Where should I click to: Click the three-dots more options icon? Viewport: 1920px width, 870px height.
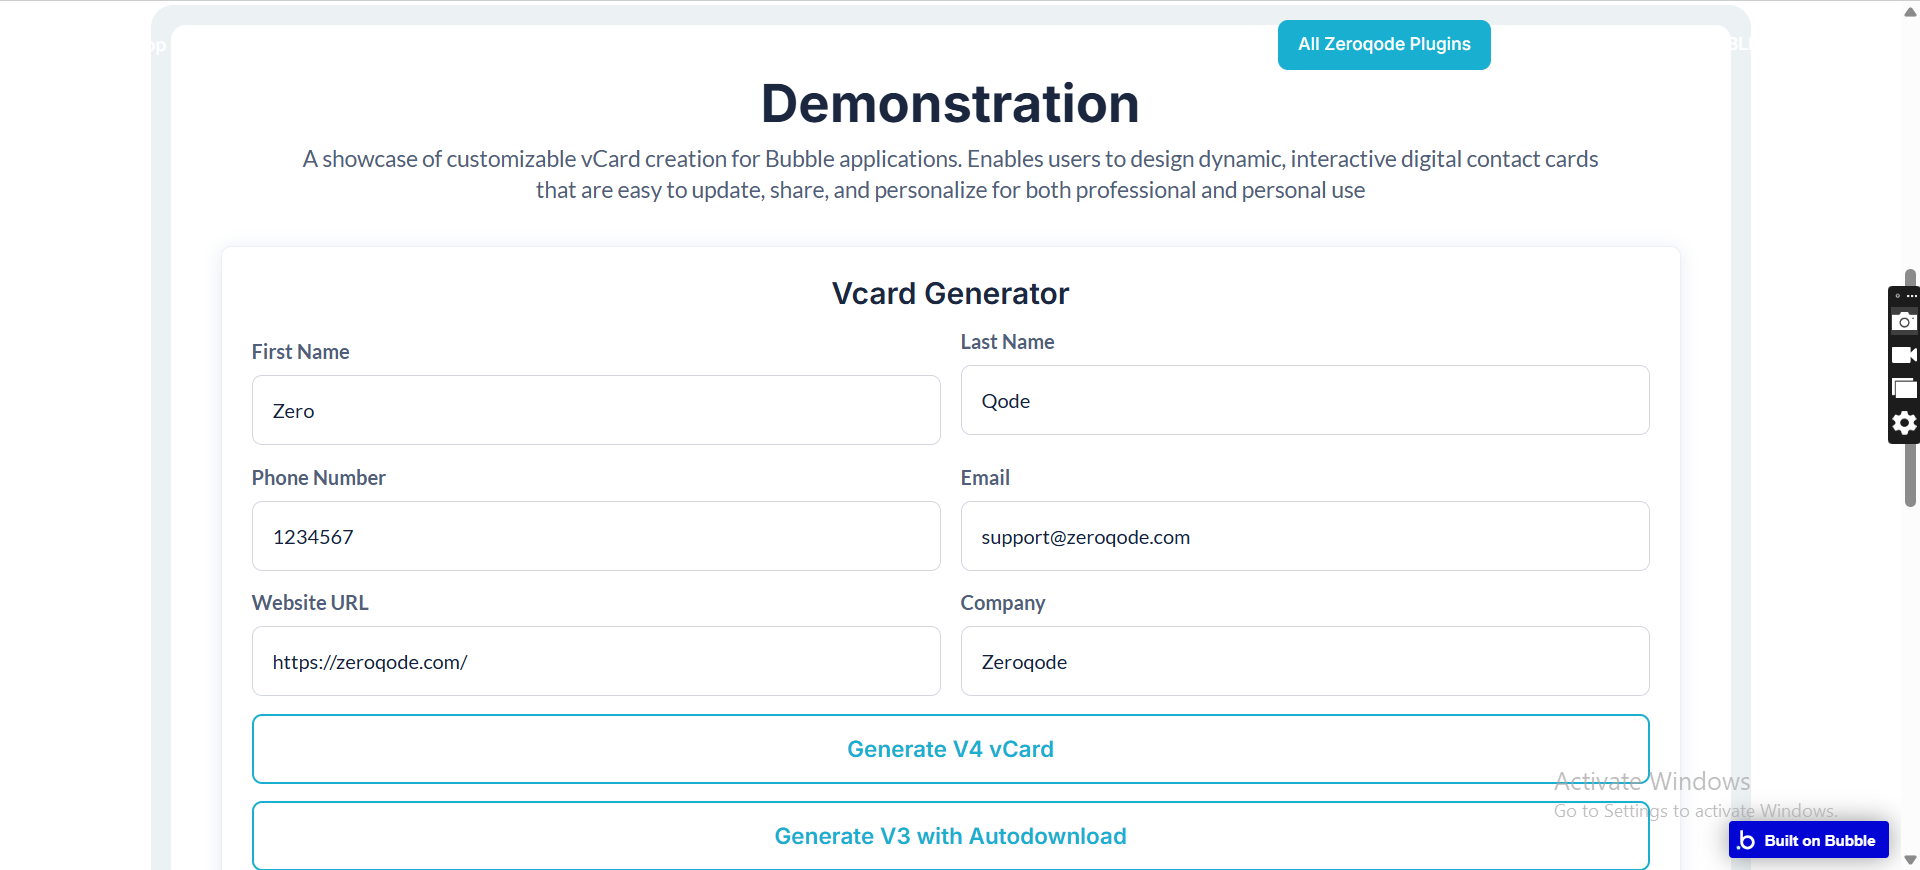(x=1911, y=296)
